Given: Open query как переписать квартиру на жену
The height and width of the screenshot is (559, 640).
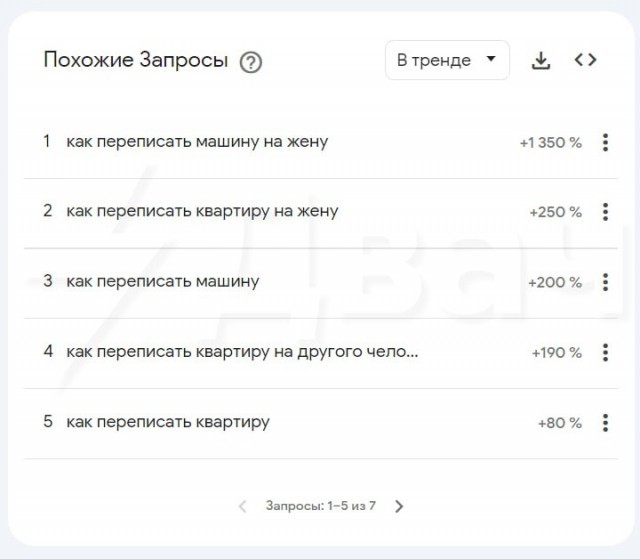Looking at the screenshot, I should pyautogui.click(x=202, y=212).
